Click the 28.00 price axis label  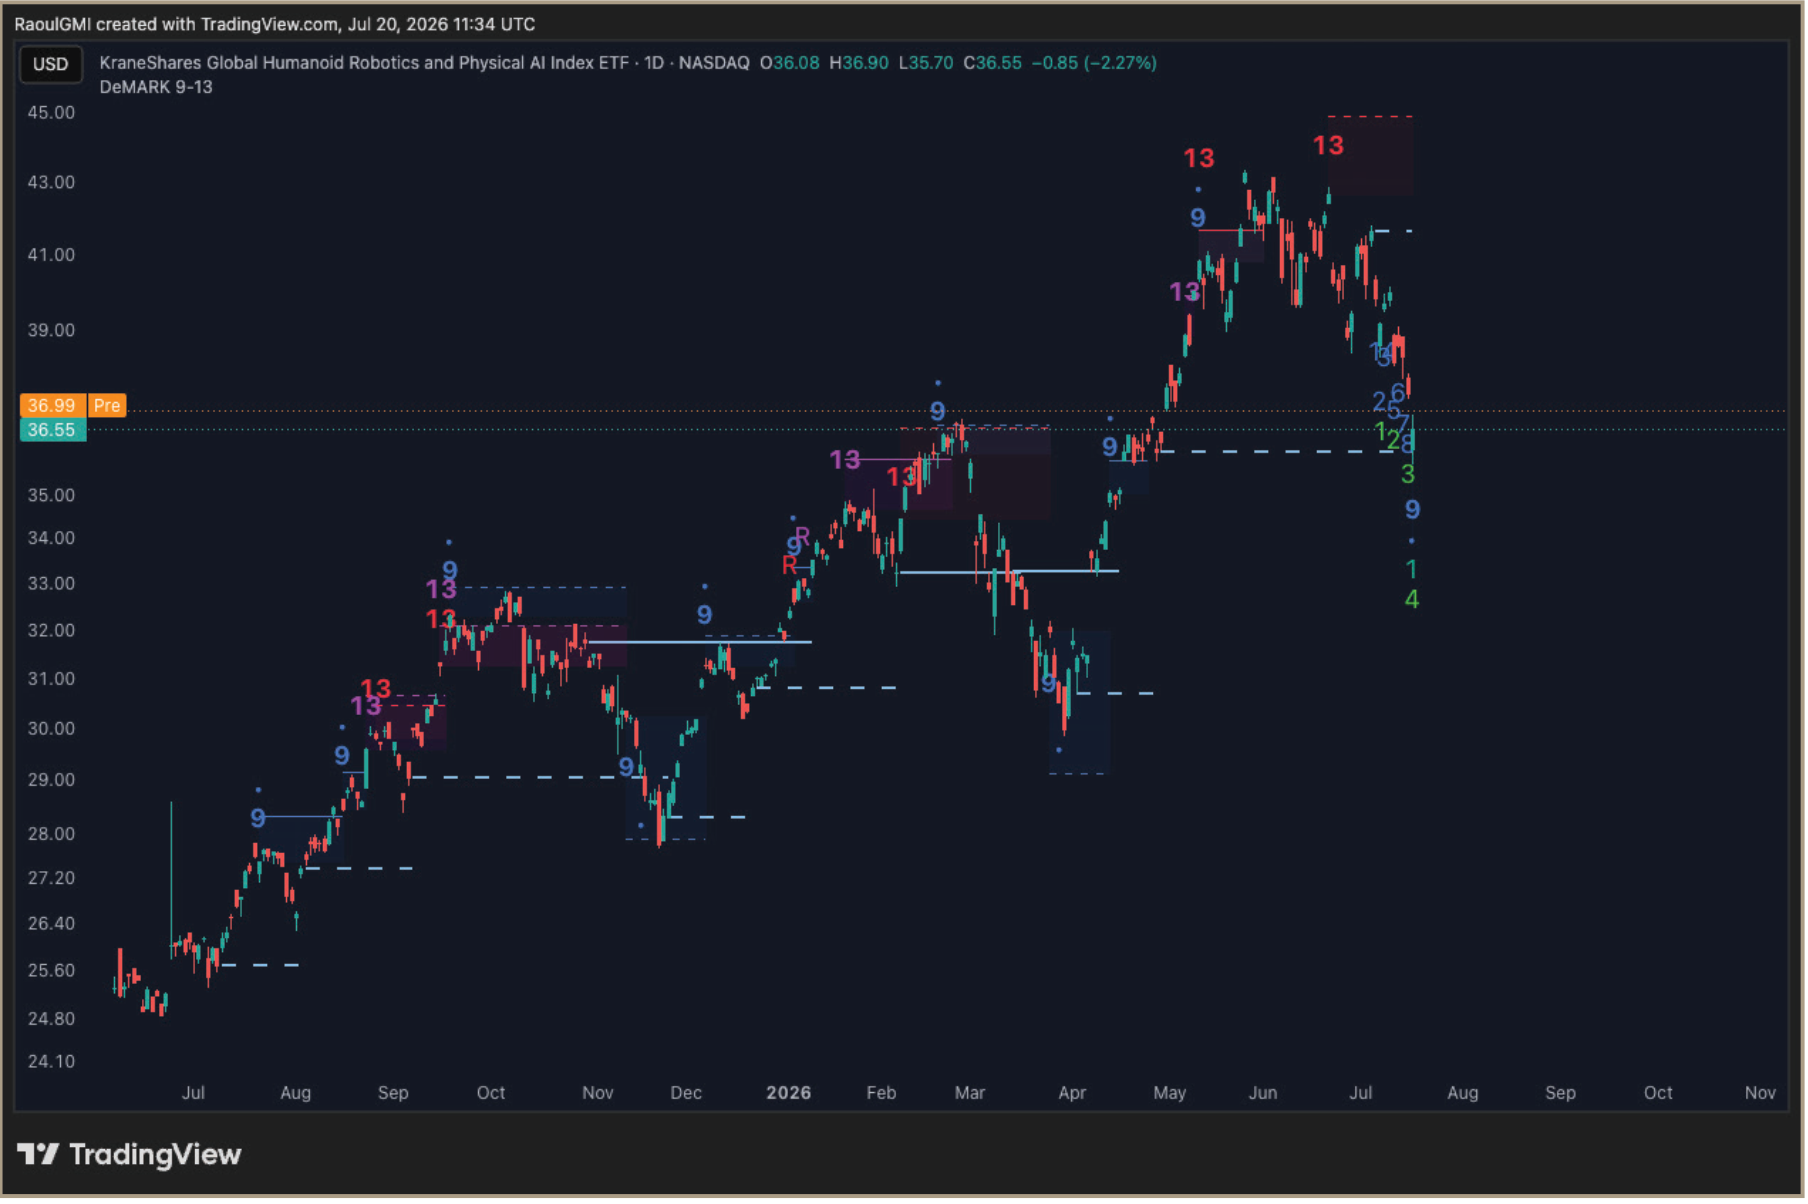point(51,834)
